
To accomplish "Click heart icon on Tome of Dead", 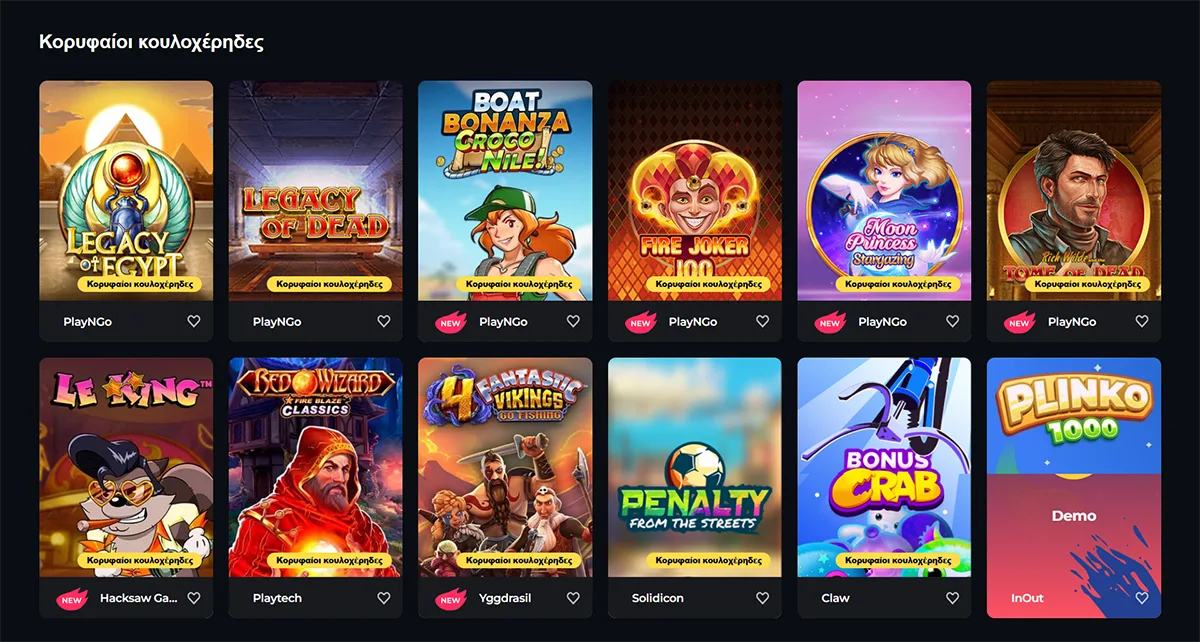I will [x=1141, y=322].
